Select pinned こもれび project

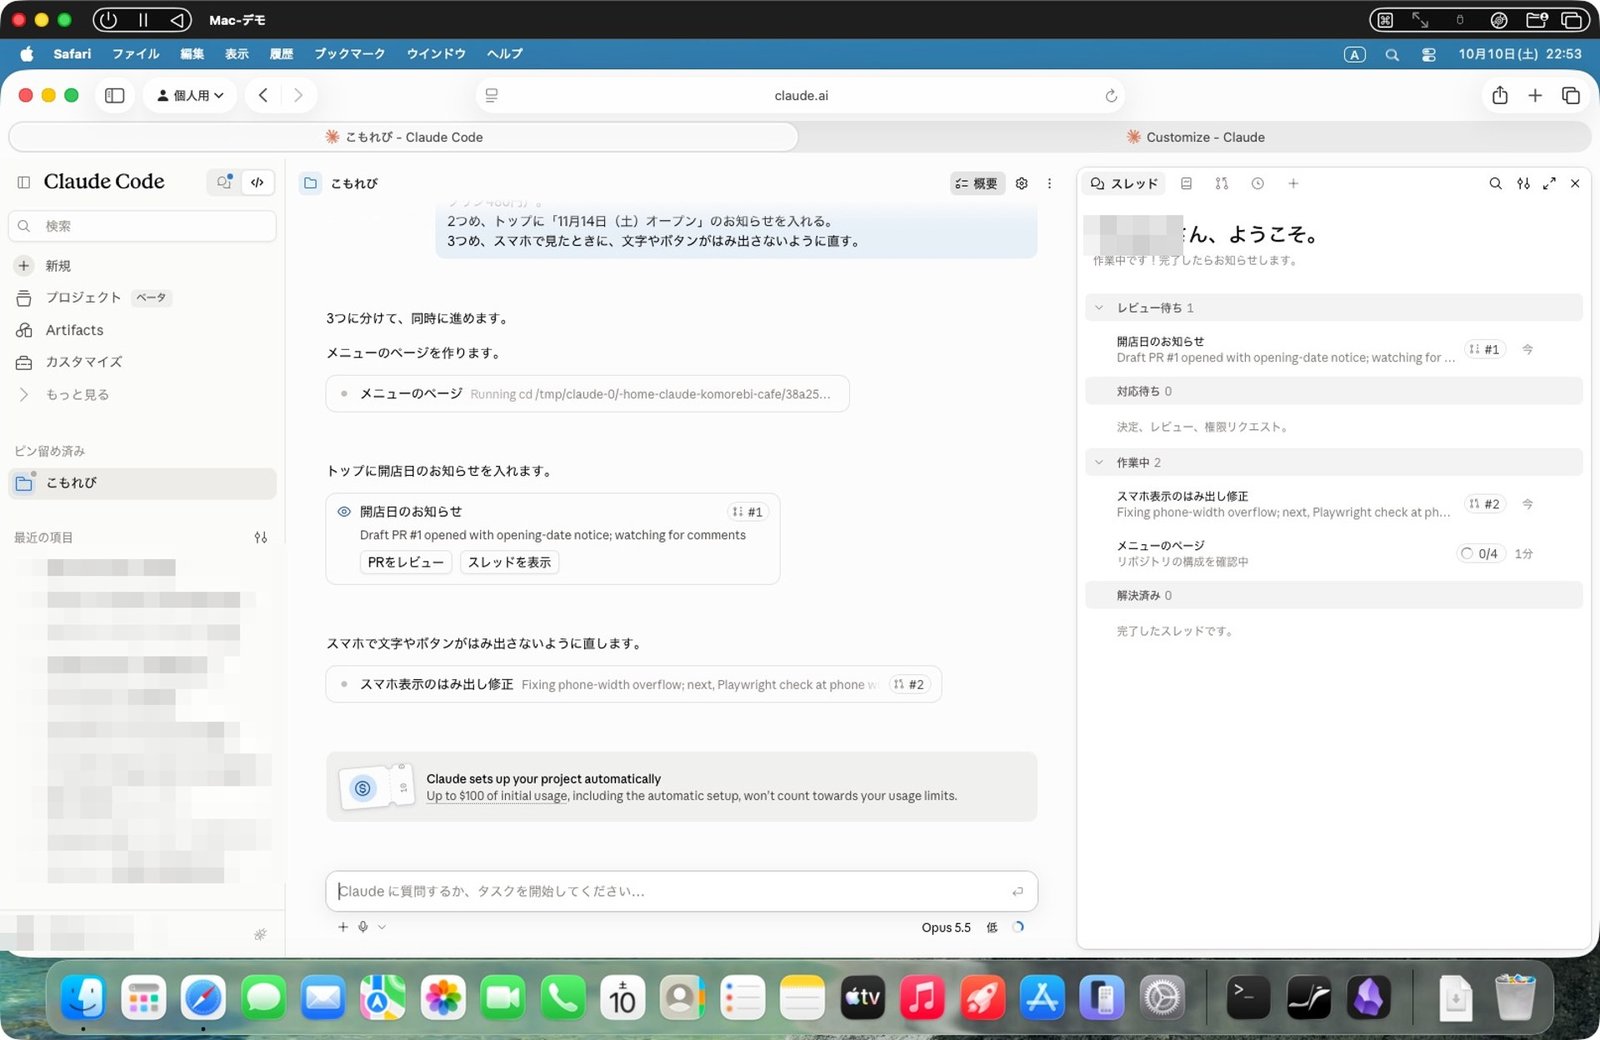[142, 483]
